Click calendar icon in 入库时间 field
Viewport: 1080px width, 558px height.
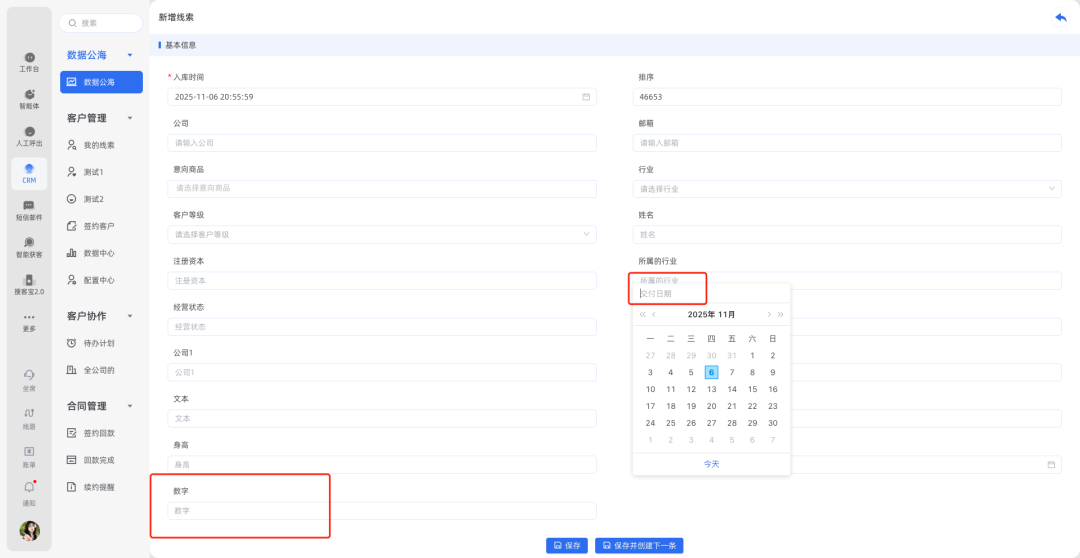586,97
